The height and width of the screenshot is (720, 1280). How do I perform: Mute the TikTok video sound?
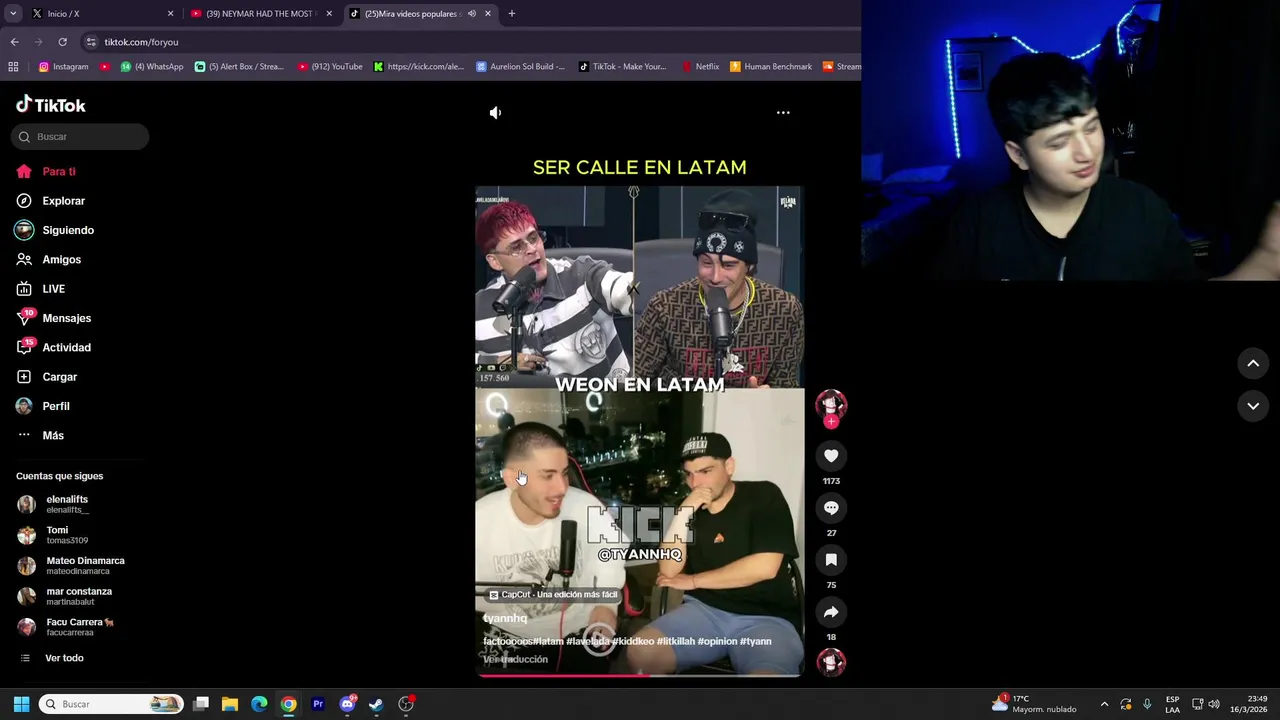tap(495, 113)
